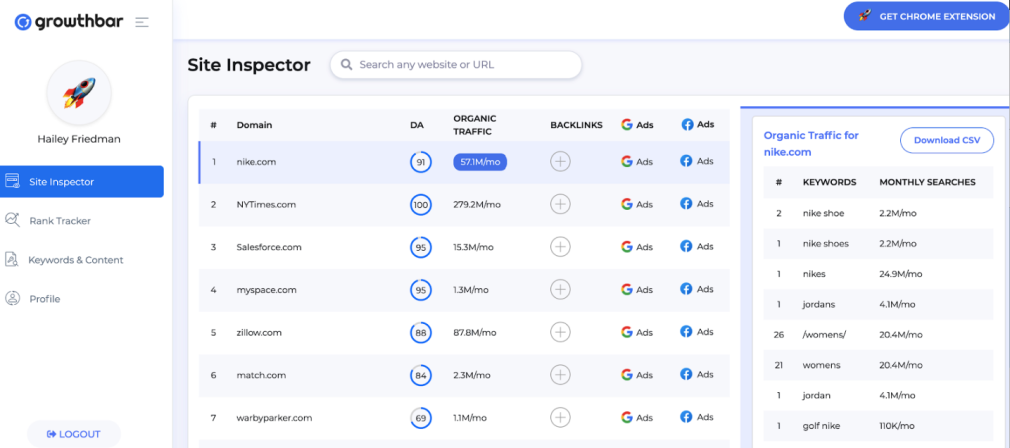Select the match.com domain row
The width and height of the screenshot is (1010, 448).
pos(464,375)
